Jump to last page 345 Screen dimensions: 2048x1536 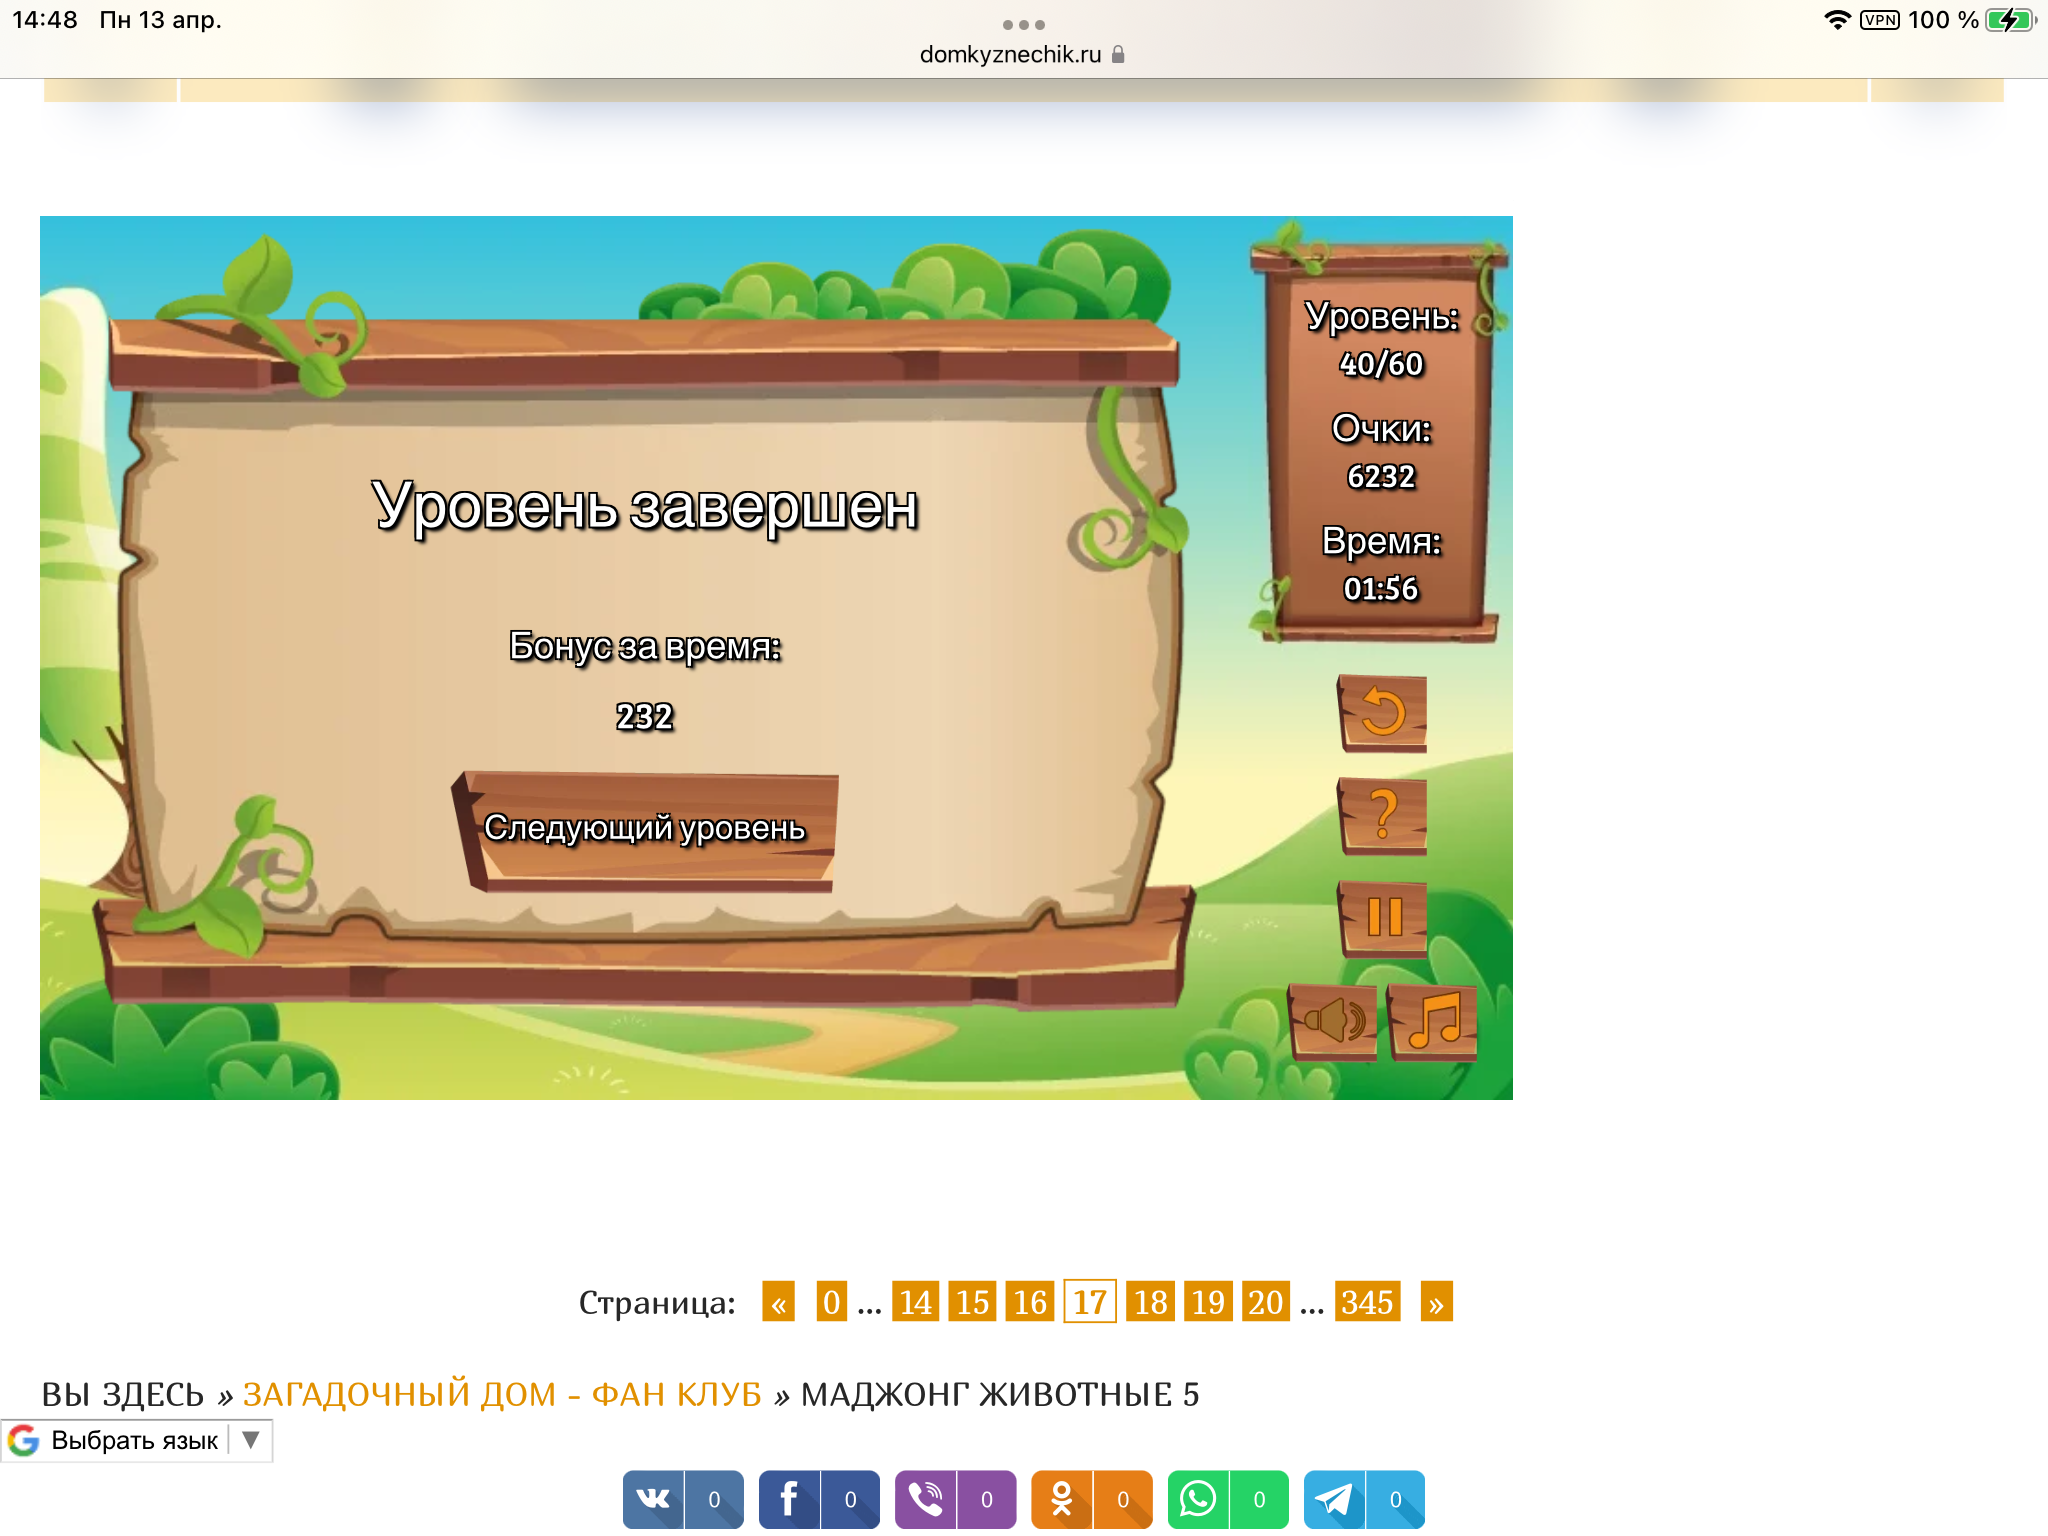point(1366,1302)
